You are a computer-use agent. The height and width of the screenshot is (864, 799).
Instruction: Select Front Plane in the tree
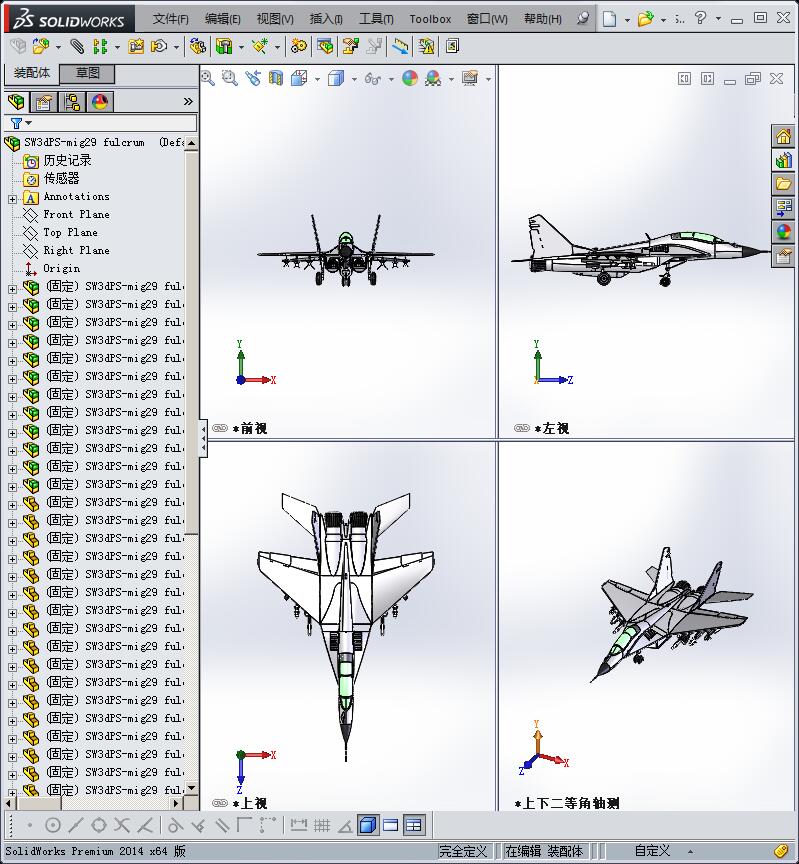click(x=77, y=214)
